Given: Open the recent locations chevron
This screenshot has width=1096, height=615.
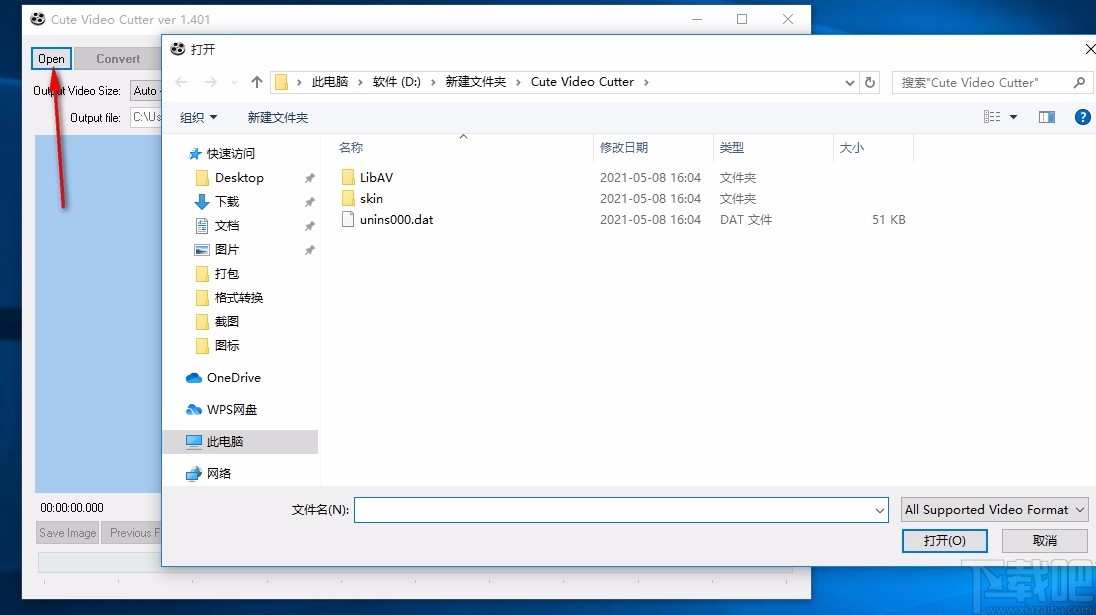Looking at the screenshot, I should click(x=234, y=82).
